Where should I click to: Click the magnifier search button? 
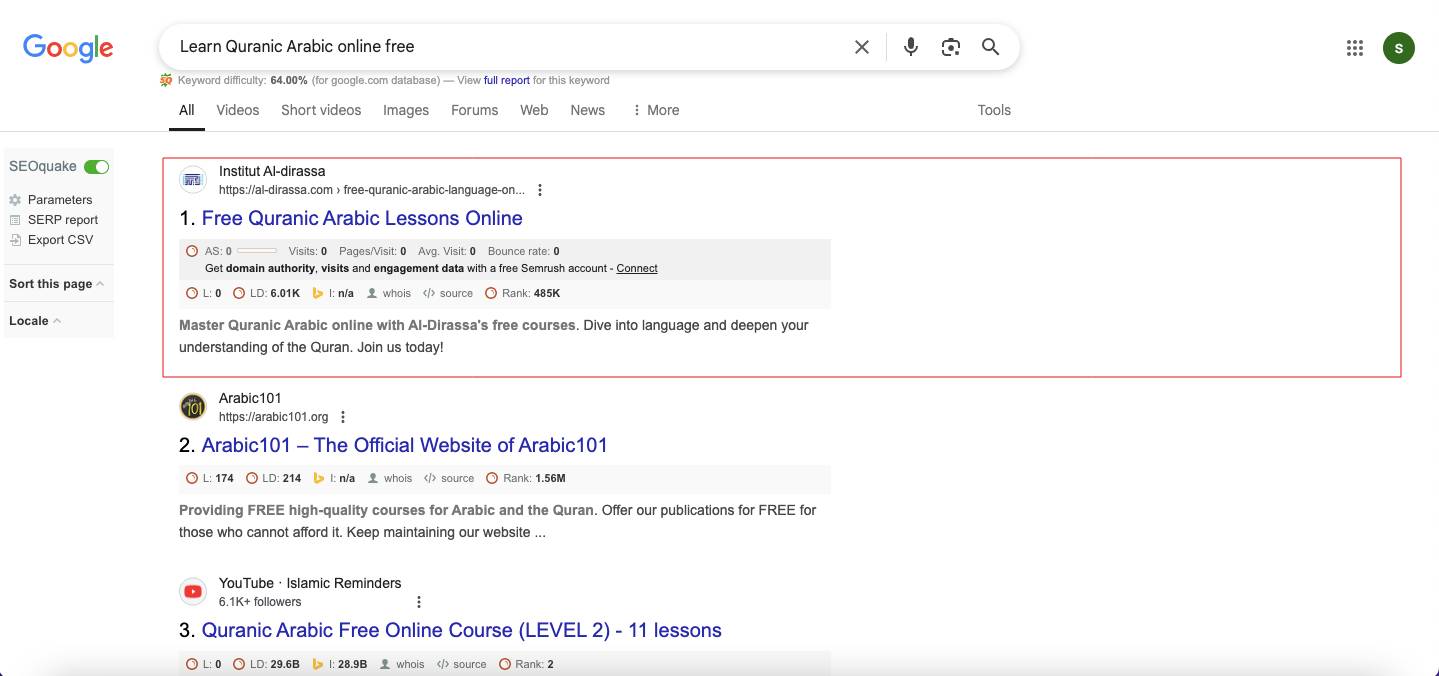pos(990,47)
